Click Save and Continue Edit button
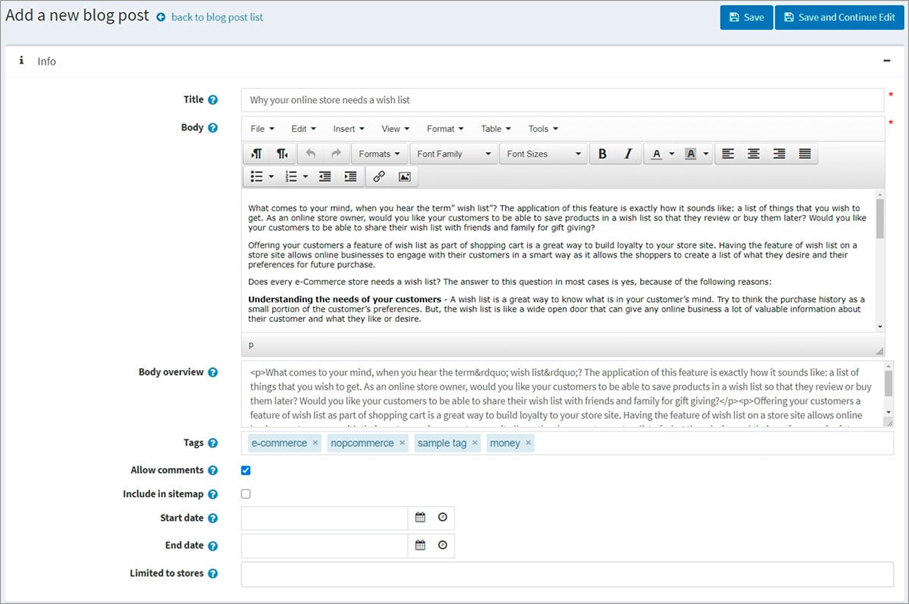The width and height of the screenshot is (909, 604). [839, 17]
